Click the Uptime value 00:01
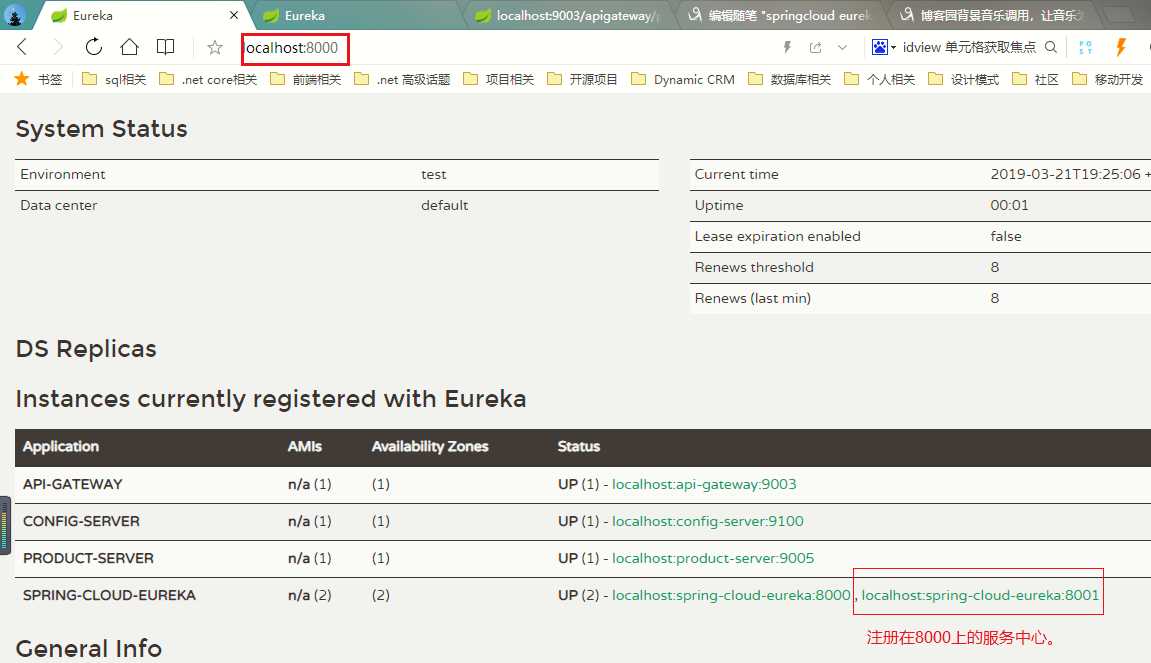 1009,206
